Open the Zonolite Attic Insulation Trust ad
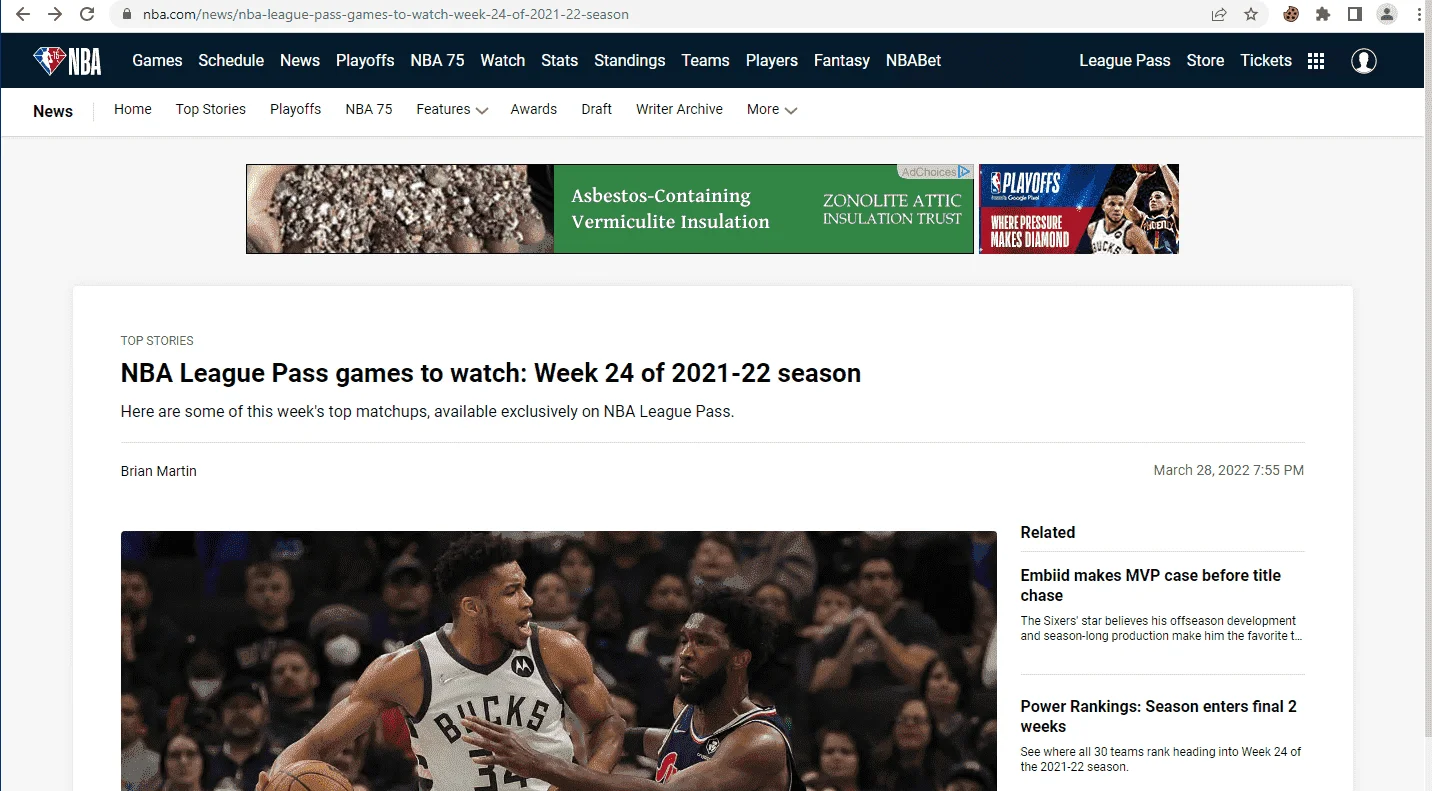The width and height of the screenshot is (1432, 791). pos(610,209)
